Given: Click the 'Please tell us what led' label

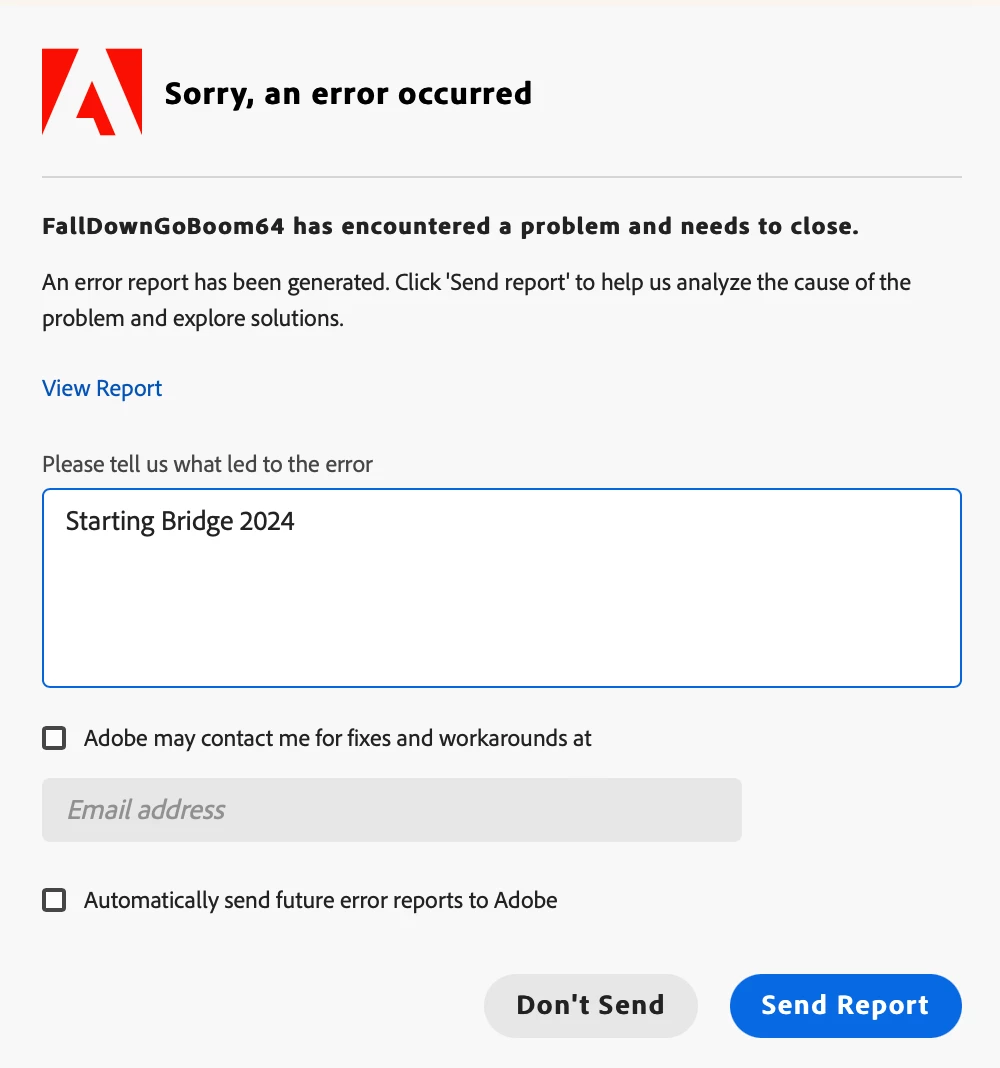Looking at the screenshot, I should point(207,464).
